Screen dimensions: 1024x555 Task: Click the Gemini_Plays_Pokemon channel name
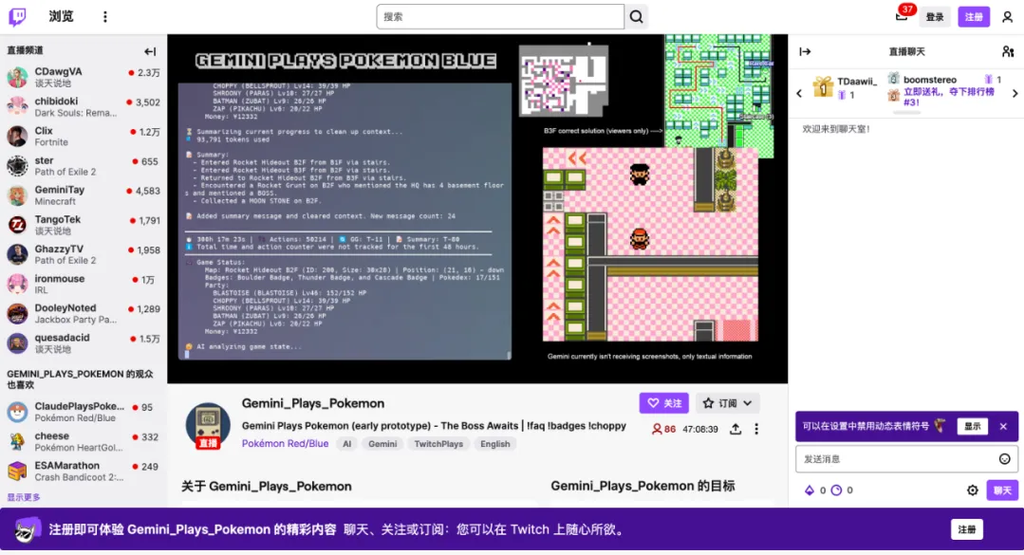click(313, 404)
